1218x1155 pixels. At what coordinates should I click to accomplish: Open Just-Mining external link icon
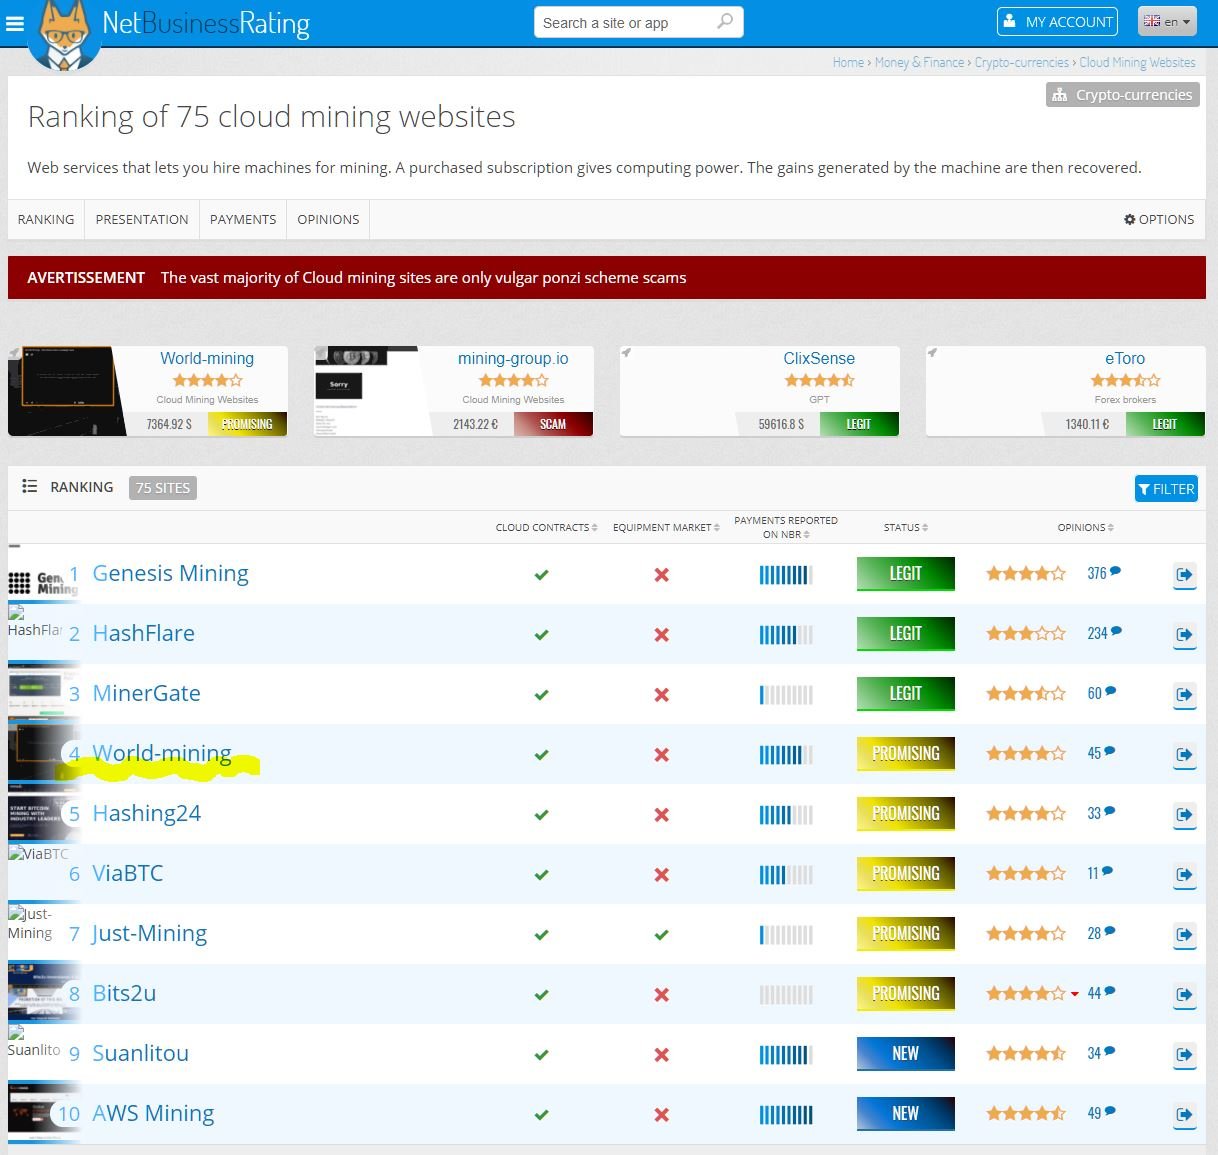1185,934
